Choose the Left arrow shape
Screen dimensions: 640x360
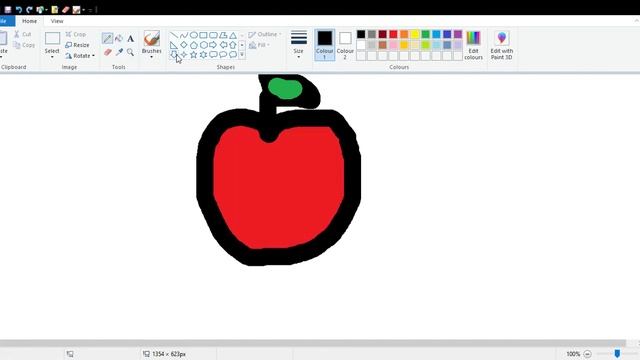click(223, 45)
